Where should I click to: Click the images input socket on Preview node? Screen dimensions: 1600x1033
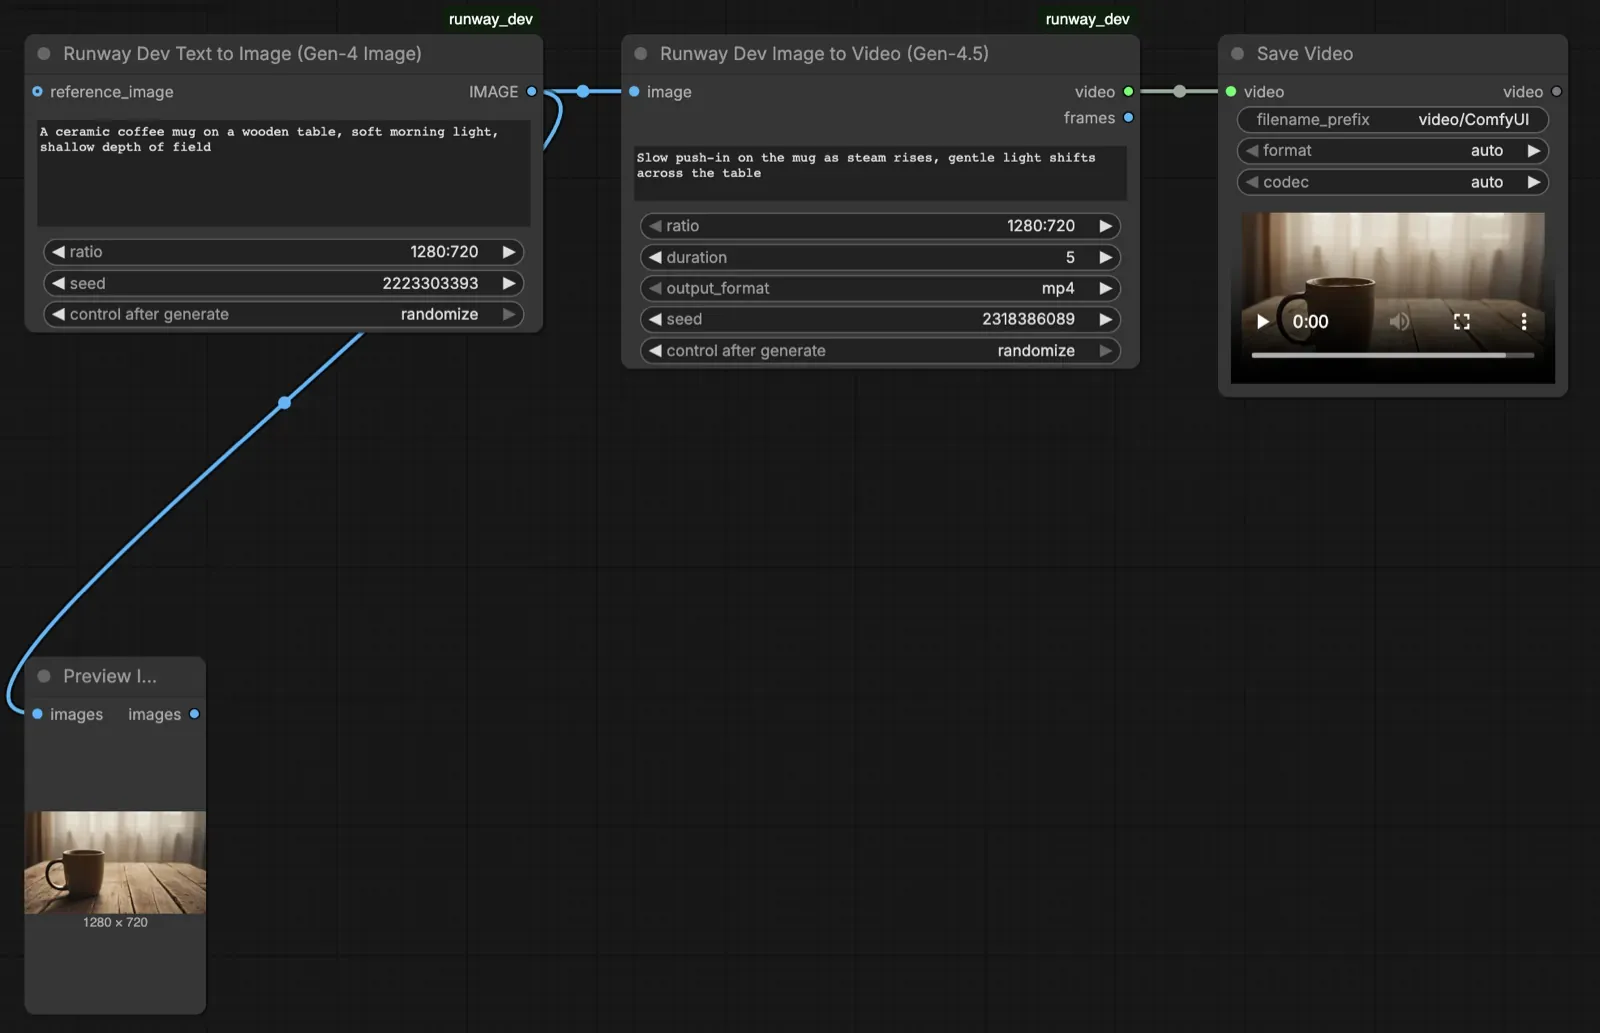[37, 714]
